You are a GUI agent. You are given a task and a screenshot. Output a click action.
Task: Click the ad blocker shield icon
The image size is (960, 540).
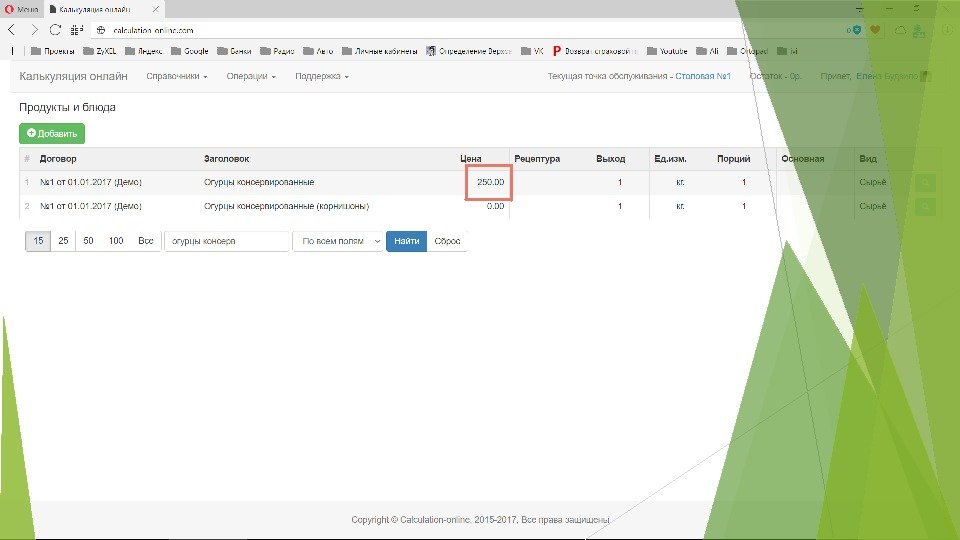point(856,30)
